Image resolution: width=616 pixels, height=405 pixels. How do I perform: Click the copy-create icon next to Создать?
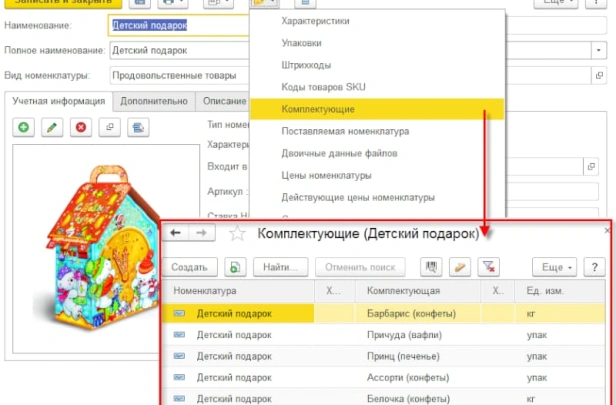(235, 267)
